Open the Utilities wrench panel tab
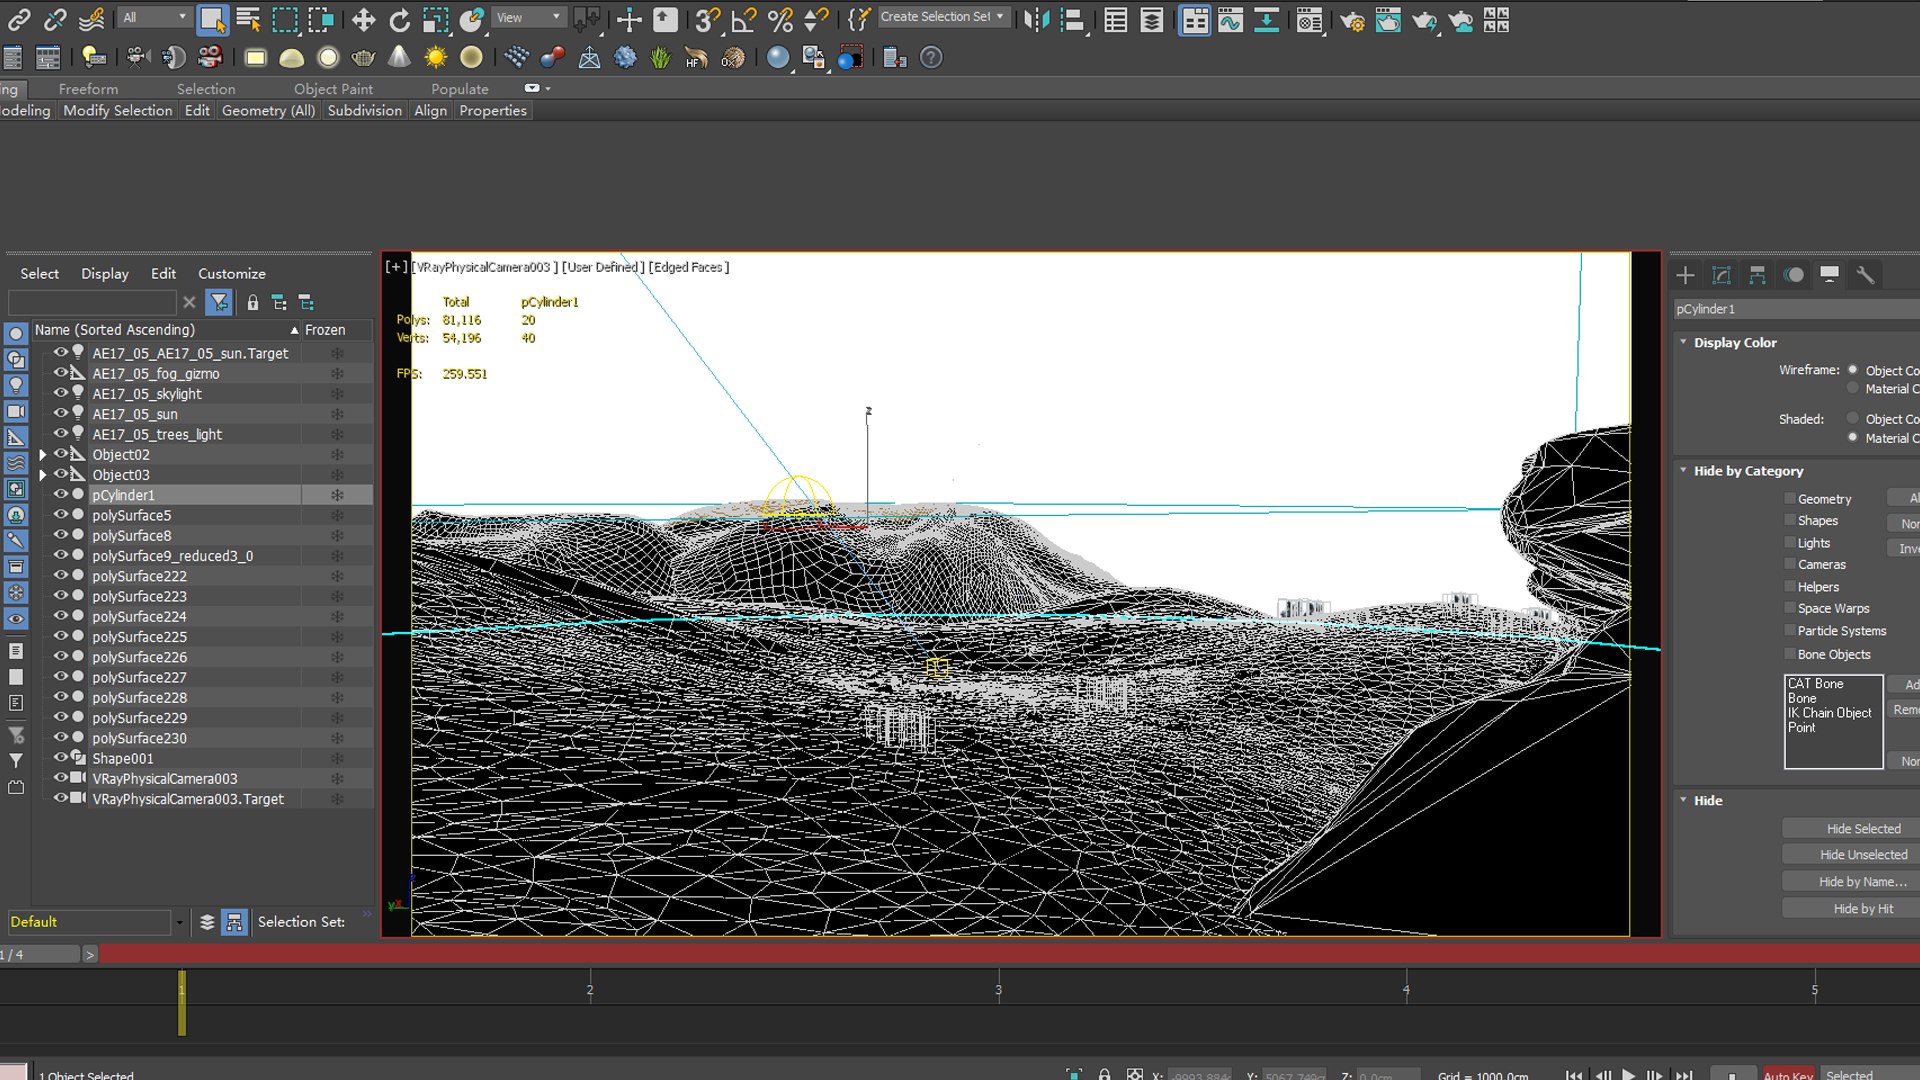This screenshot has width=1920, height=1080. (1865, 275)
